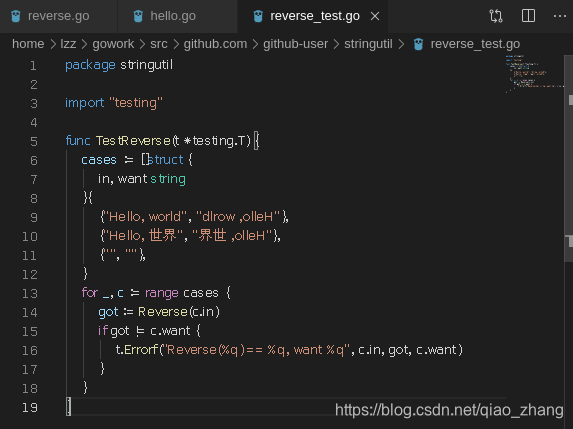Open the stringutil breadcrumb segment
573x429 pixels.
pos(368,44)
